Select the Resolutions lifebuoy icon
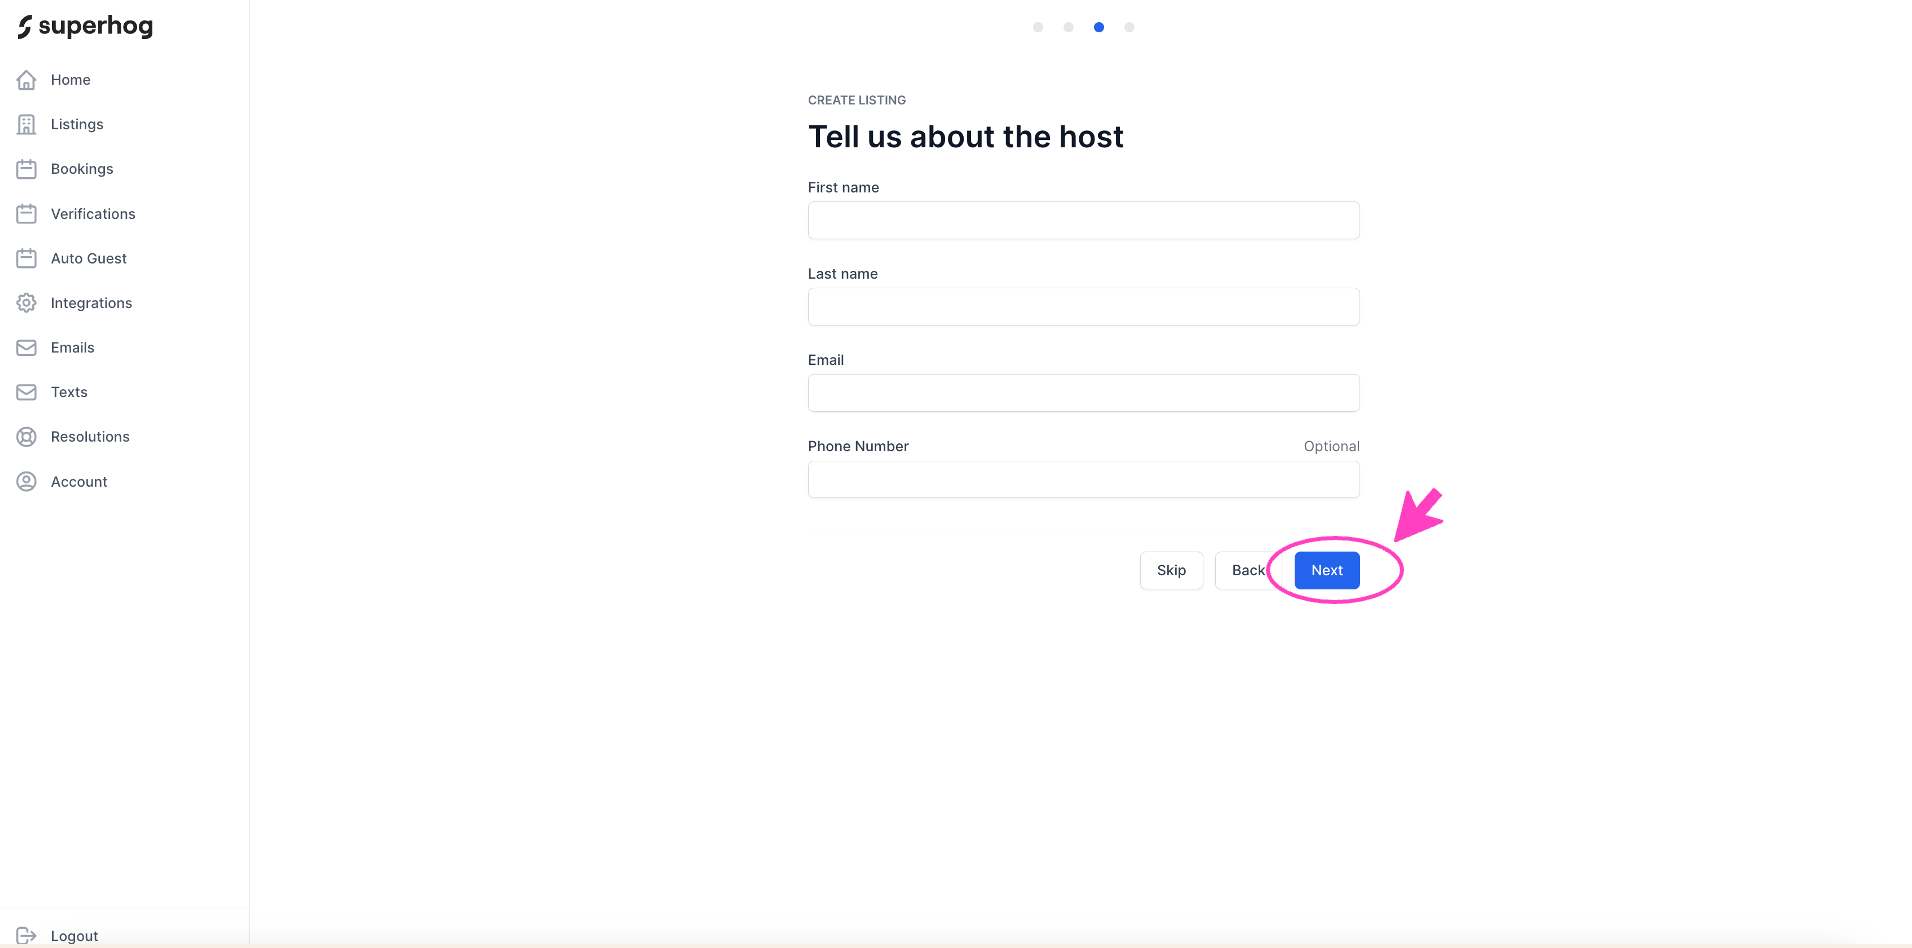The image size is (1912, 948). click(27, 437)
